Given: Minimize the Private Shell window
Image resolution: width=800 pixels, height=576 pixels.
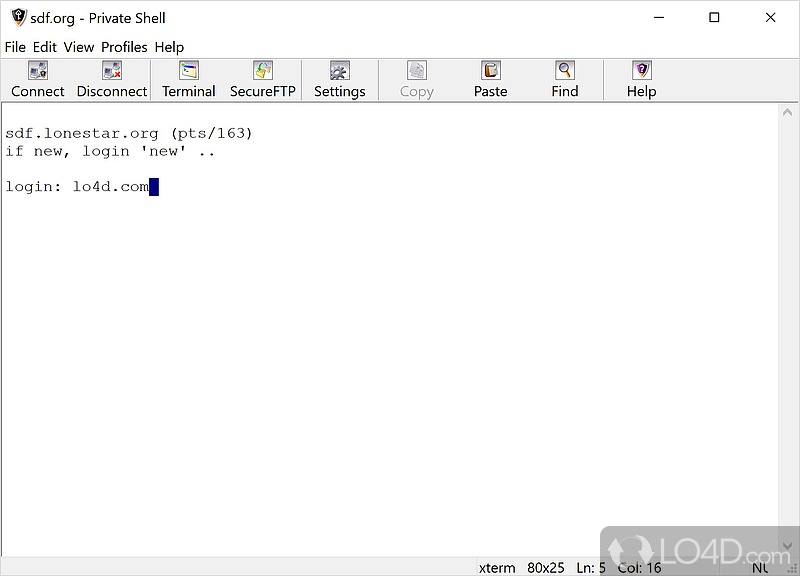Looking at the screenshot, I should point(659,17).
